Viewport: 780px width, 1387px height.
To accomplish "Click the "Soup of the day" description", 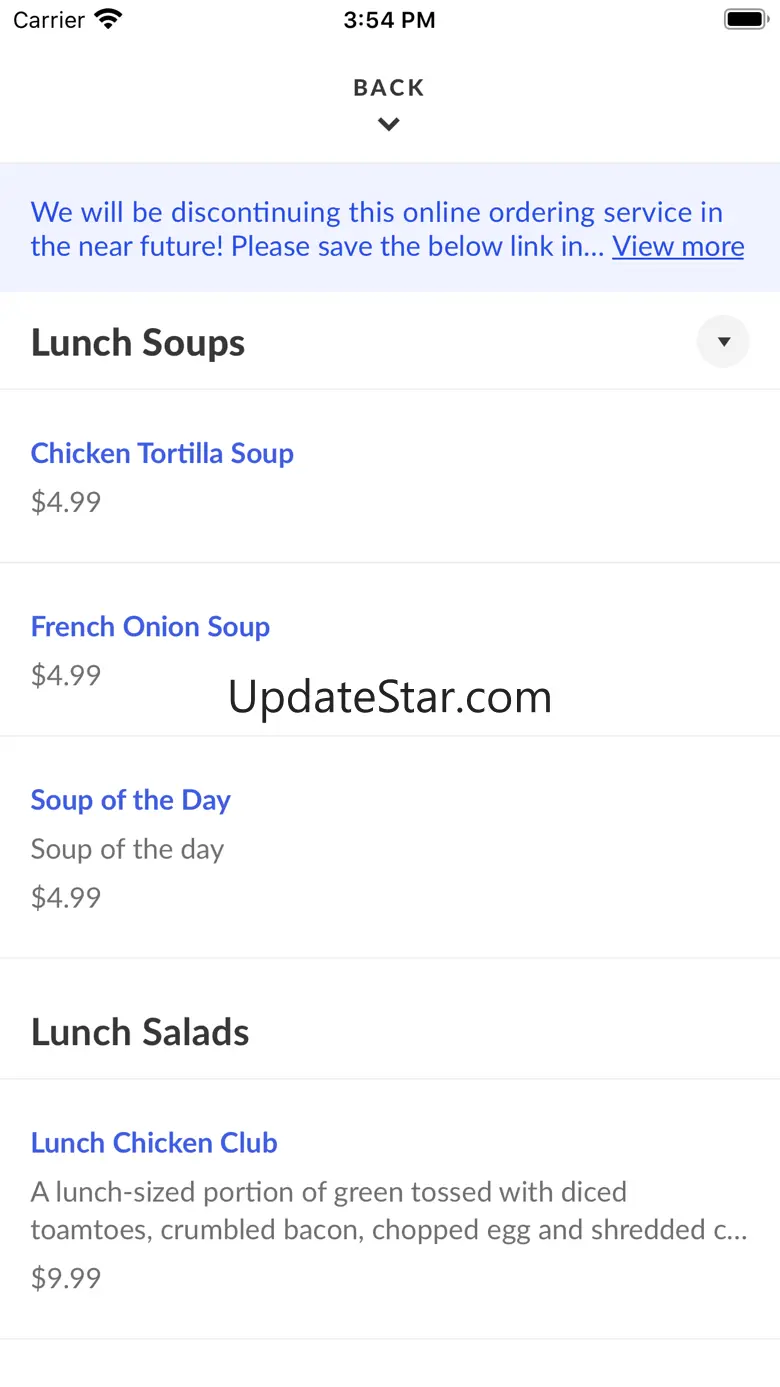I will (127, 849).
